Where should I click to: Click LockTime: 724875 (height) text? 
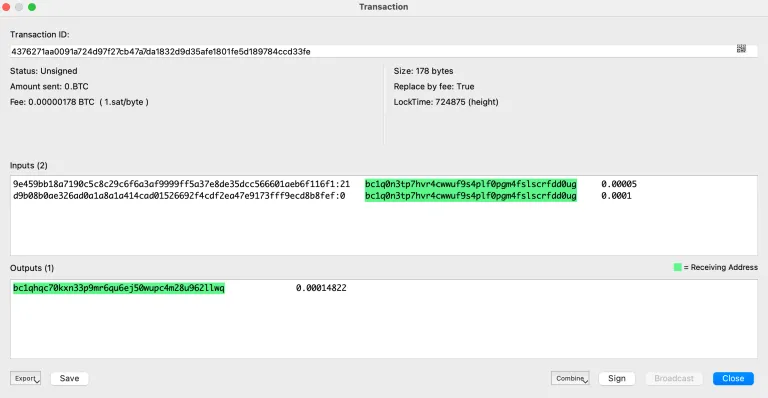coord(446,102)
